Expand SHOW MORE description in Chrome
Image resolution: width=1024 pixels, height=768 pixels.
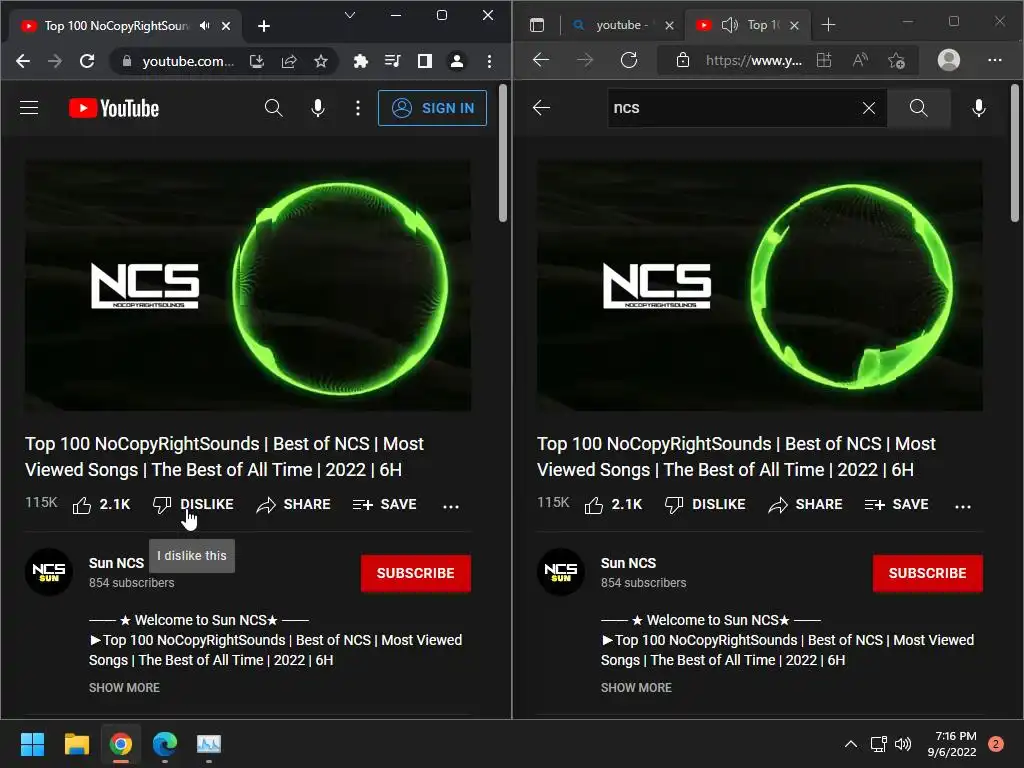(124, 688)
